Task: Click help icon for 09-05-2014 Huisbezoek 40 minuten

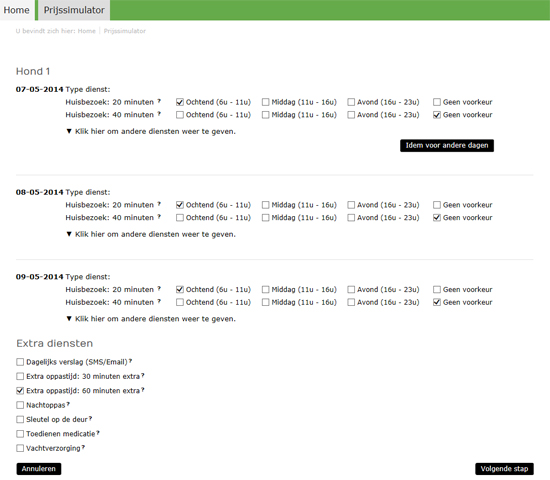Action: click(x=159, y=301)
